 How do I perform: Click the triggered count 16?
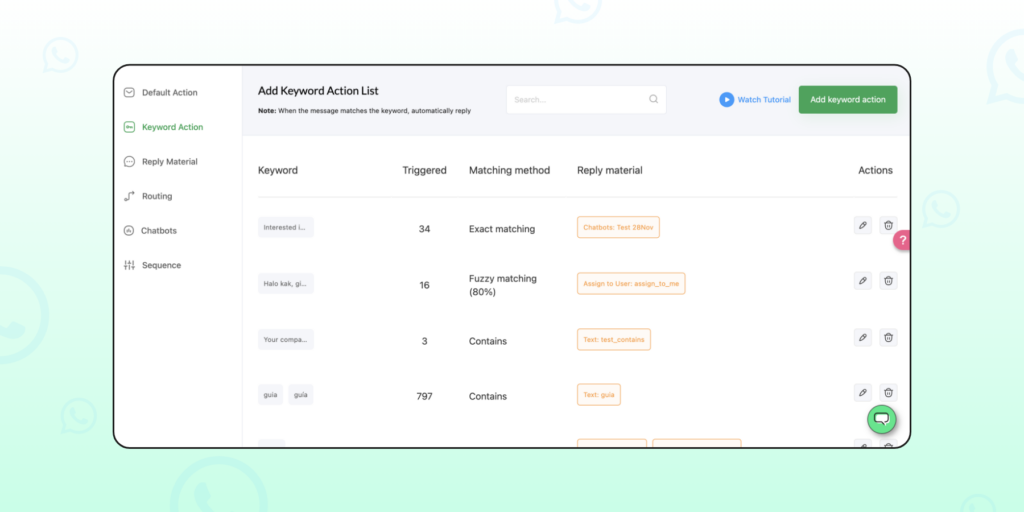tap(424, 285)
